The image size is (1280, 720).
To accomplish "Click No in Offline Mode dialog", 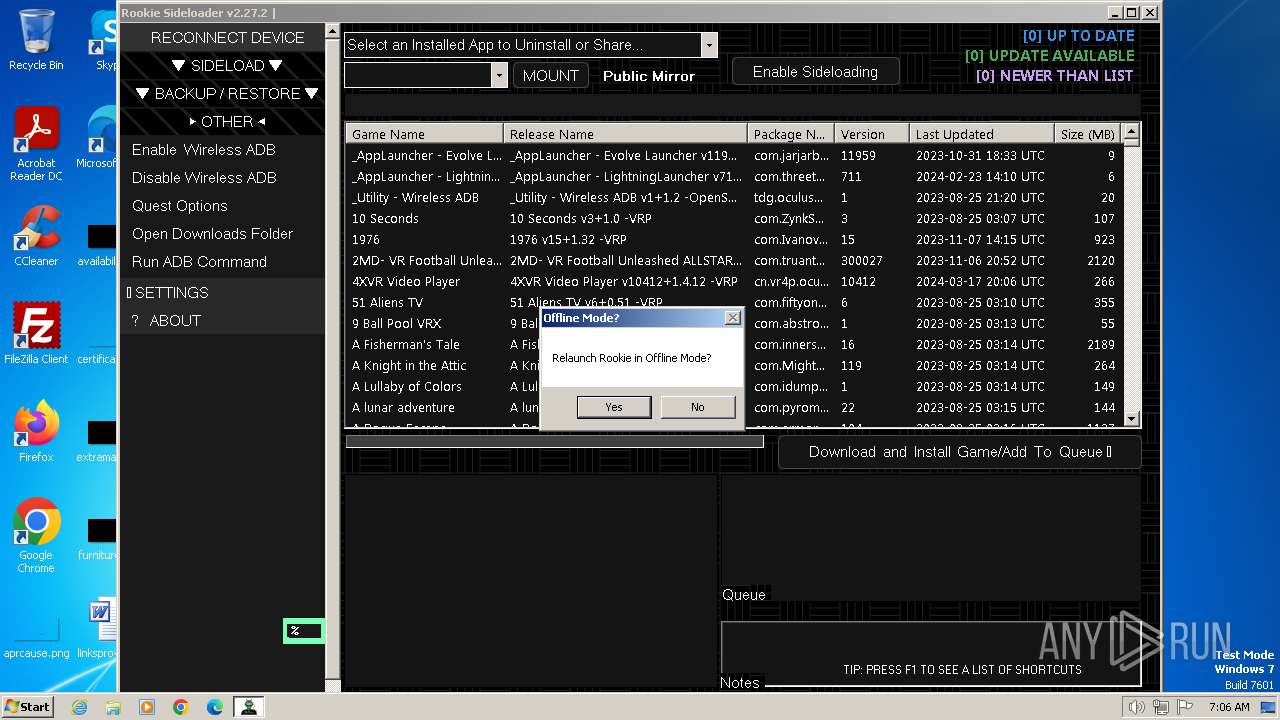I will (x=698, y=407).
